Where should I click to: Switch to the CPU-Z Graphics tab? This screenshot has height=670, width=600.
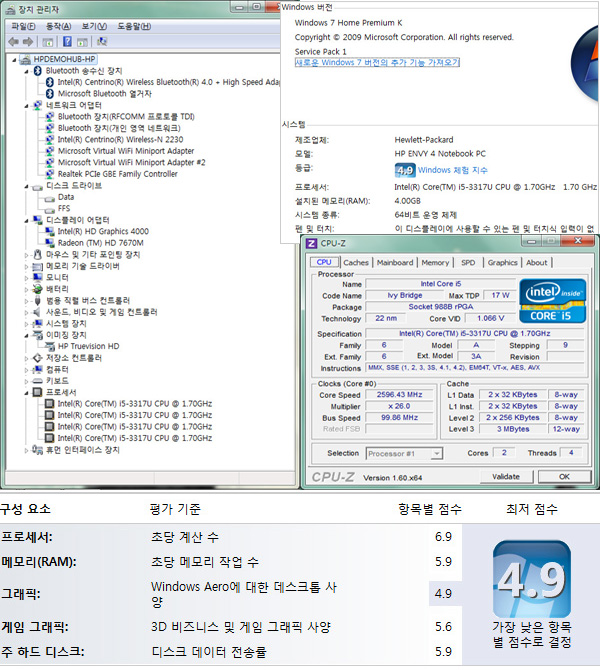[503, 263]
